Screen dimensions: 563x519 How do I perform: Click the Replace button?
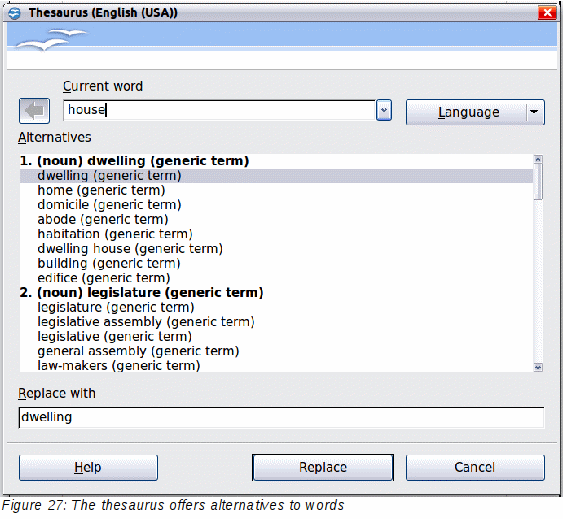click(323, 467)
